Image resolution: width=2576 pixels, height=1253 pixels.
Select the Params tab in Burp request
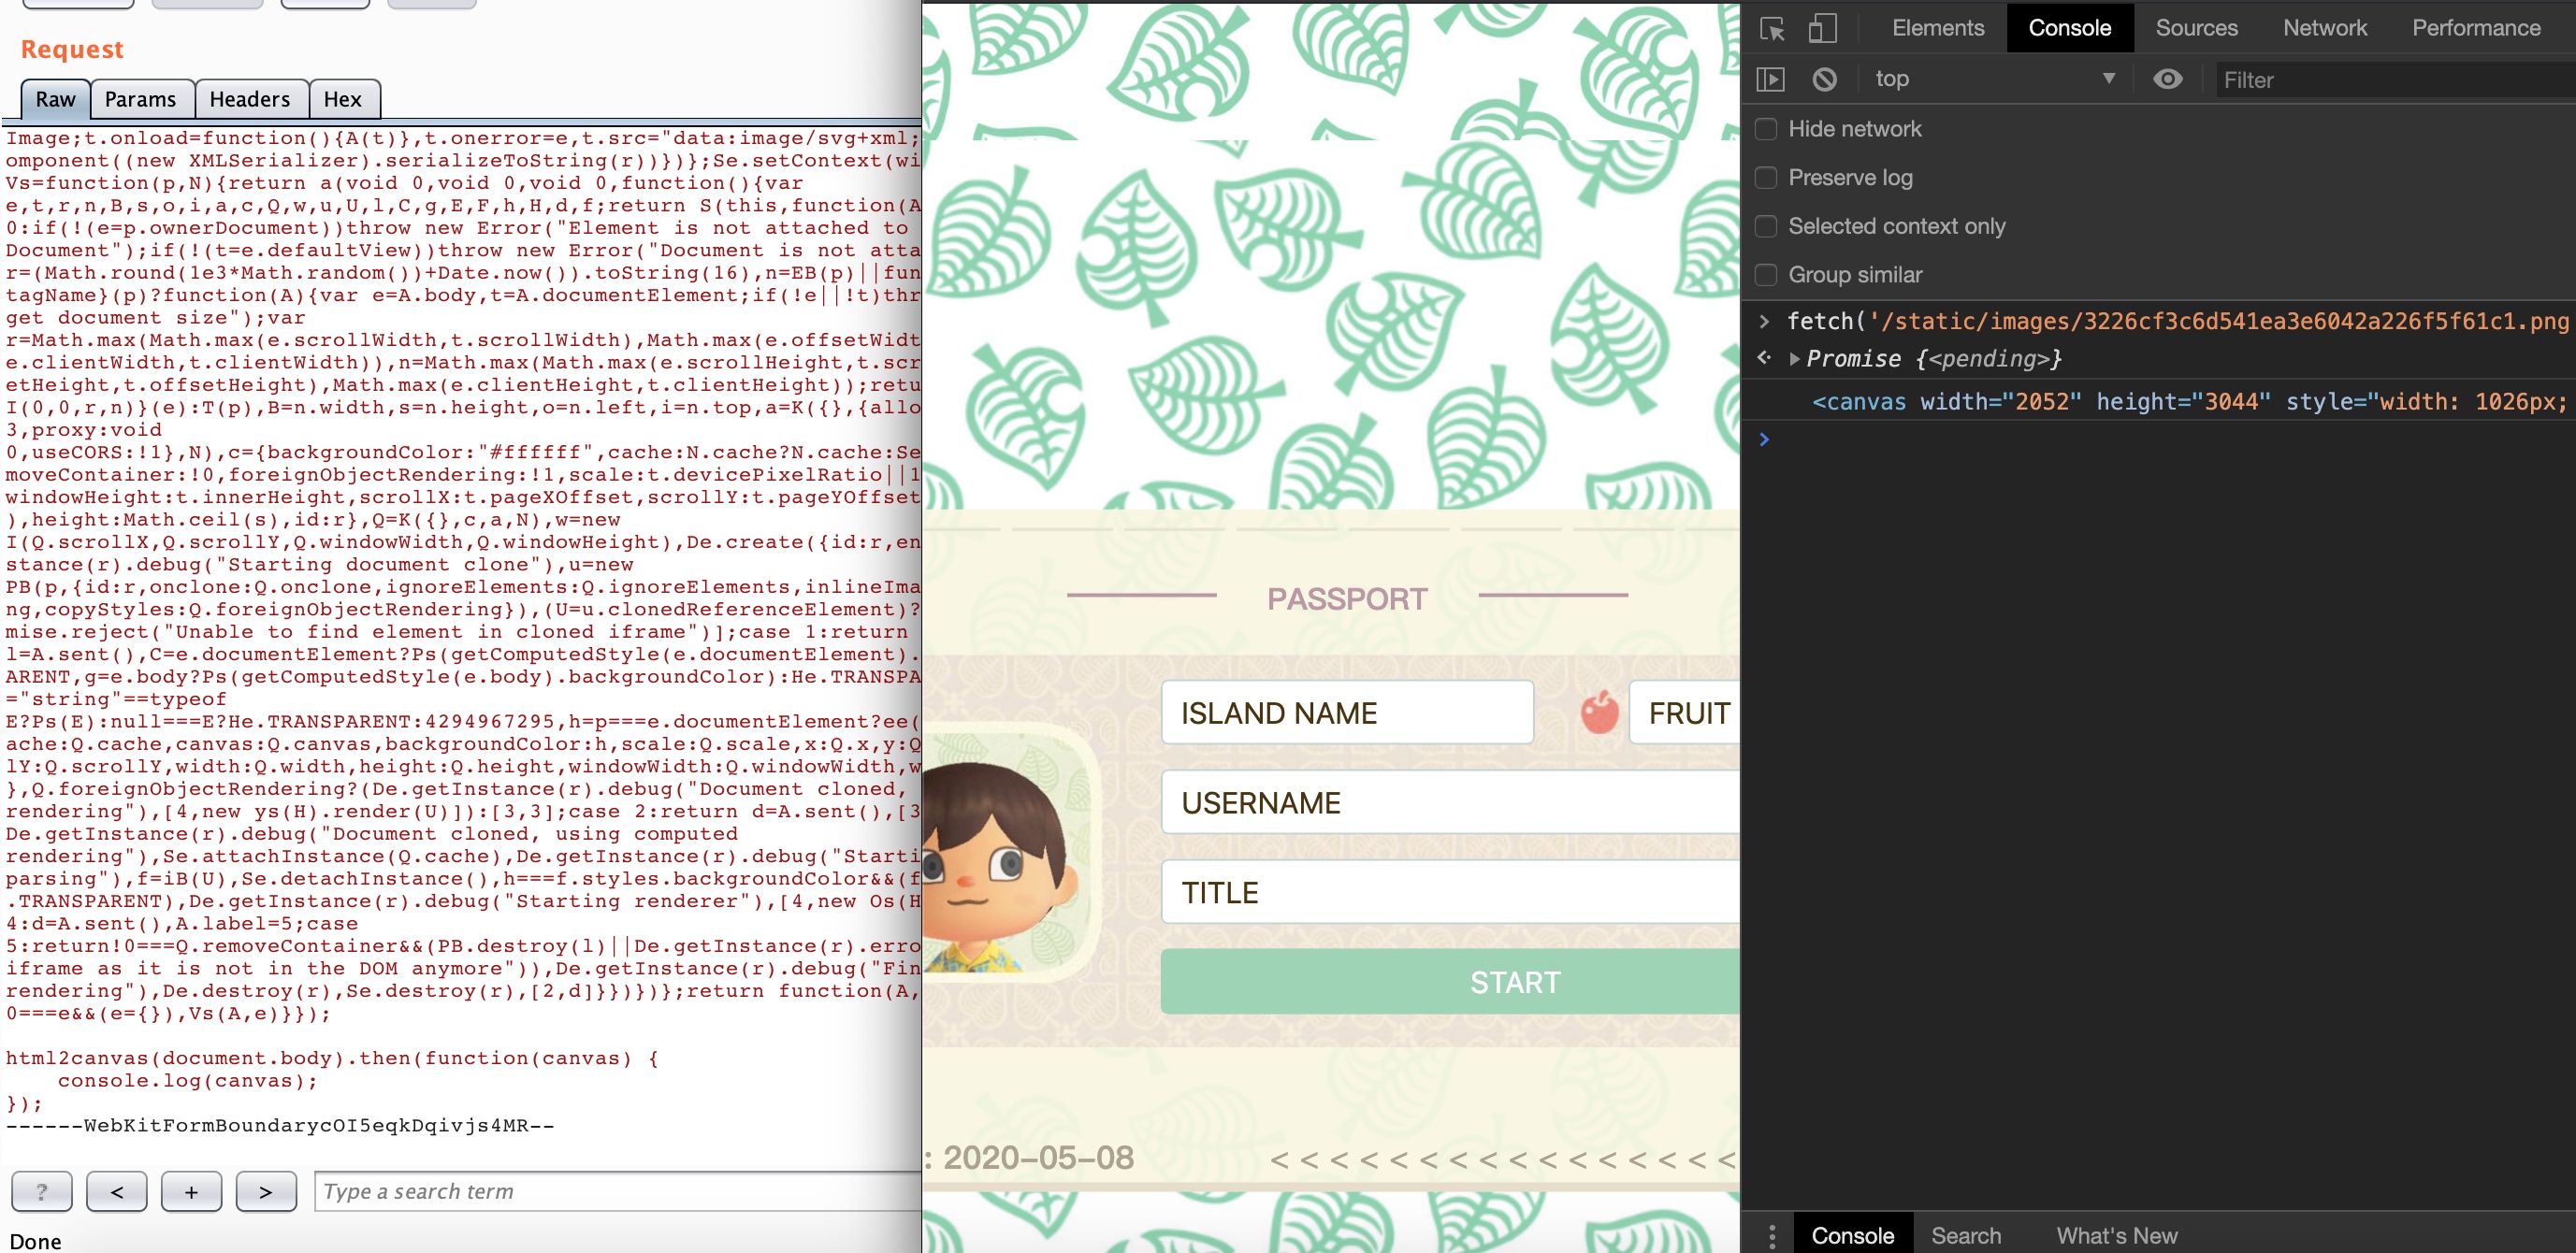(141, 99)
